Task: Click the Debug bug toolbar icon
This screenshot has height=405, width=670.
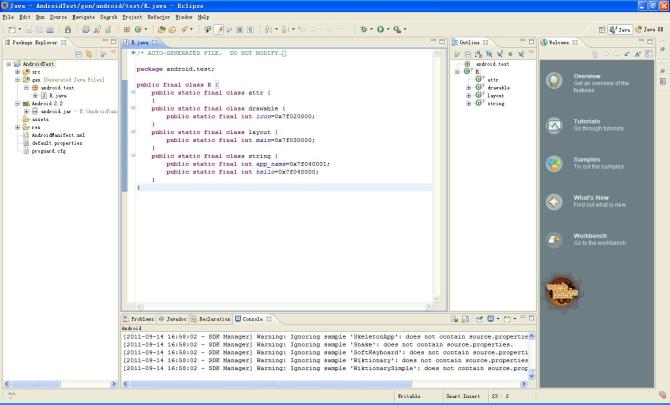Action: (362, 30)
